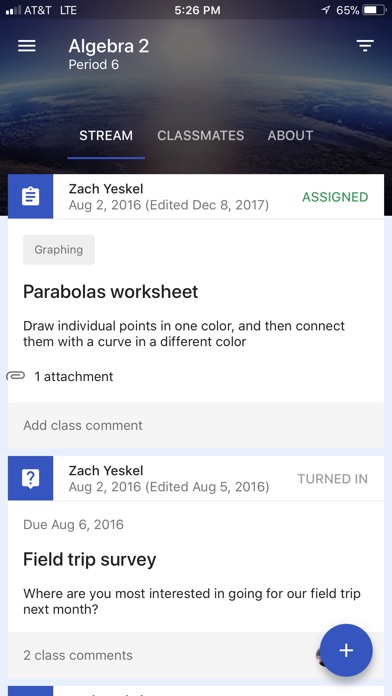View the 1 attachment link

[x=74, y=376]
